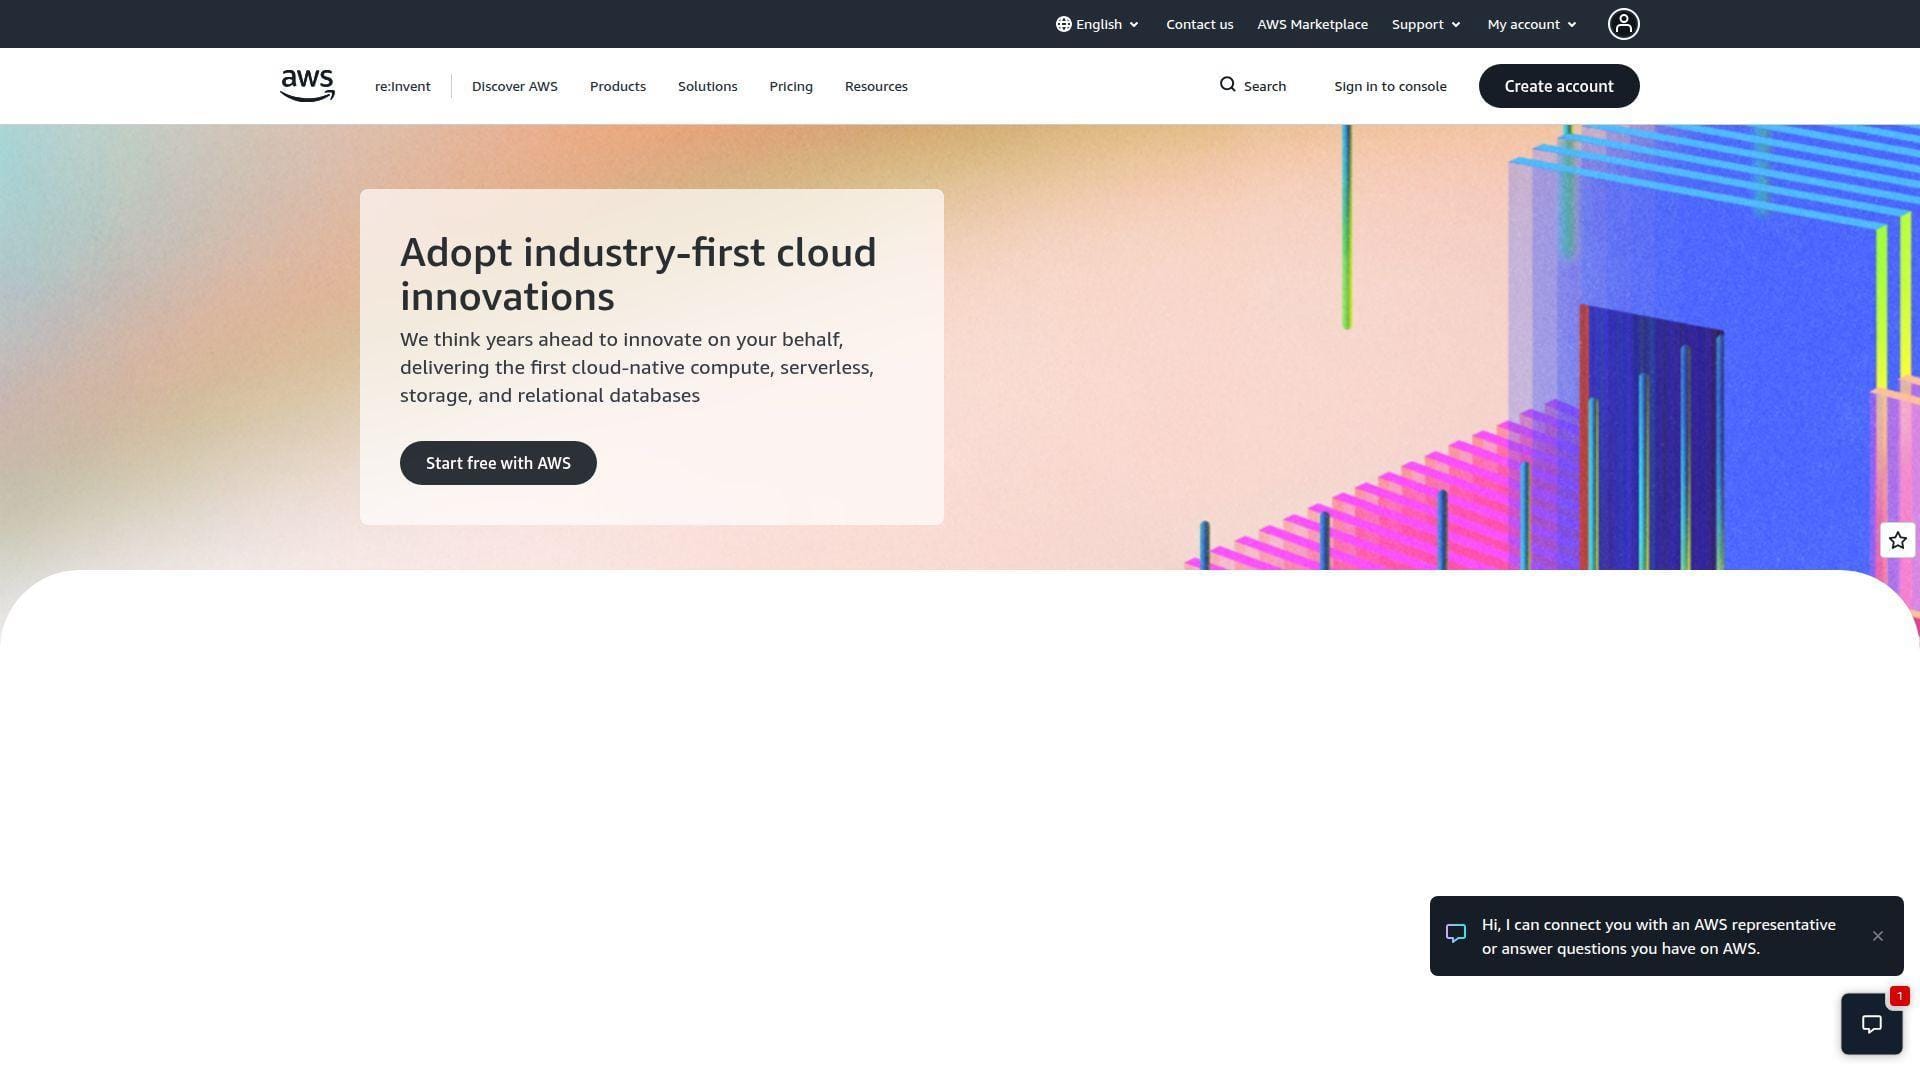
Task: Click the Contact us link
Action: pos(1199,24)
